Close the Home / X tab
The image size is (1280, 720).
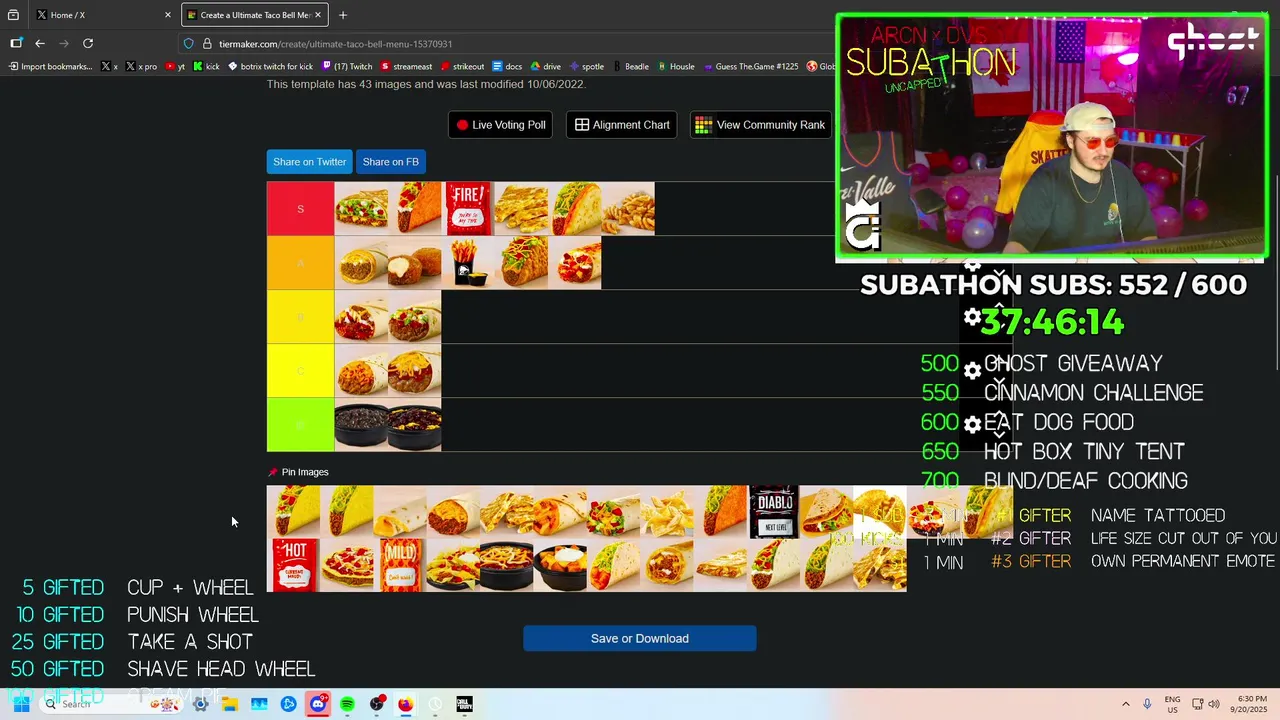[168, 15]
